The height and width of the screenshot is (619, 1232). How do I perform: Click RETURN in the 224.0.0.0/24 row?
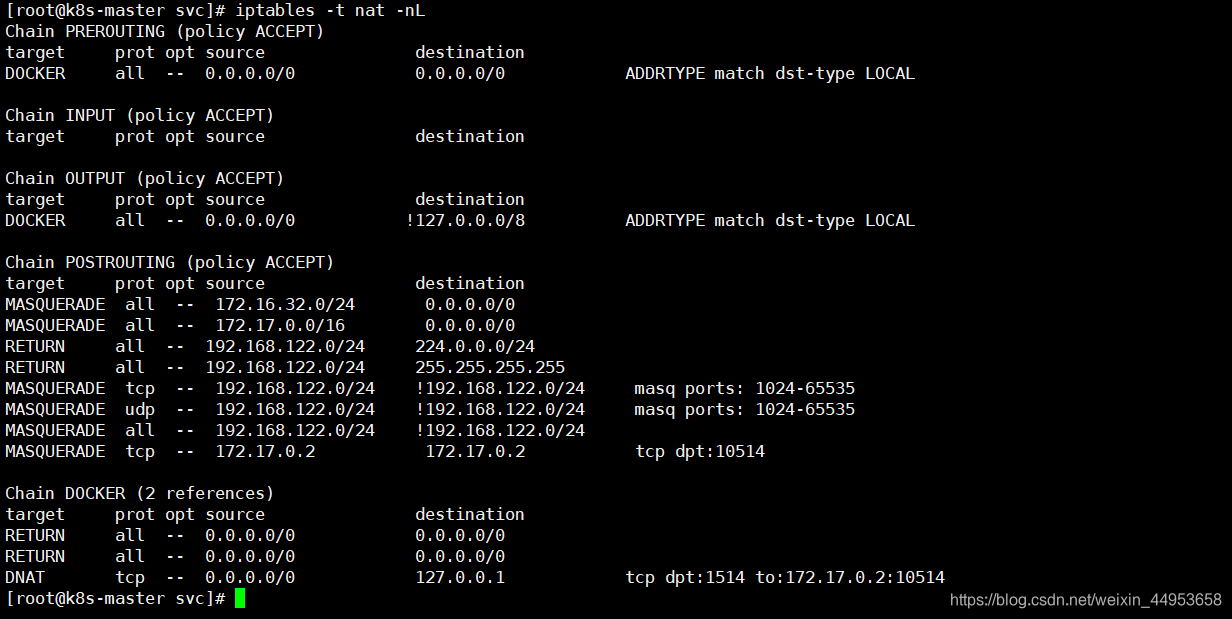(x=35, y=346)
